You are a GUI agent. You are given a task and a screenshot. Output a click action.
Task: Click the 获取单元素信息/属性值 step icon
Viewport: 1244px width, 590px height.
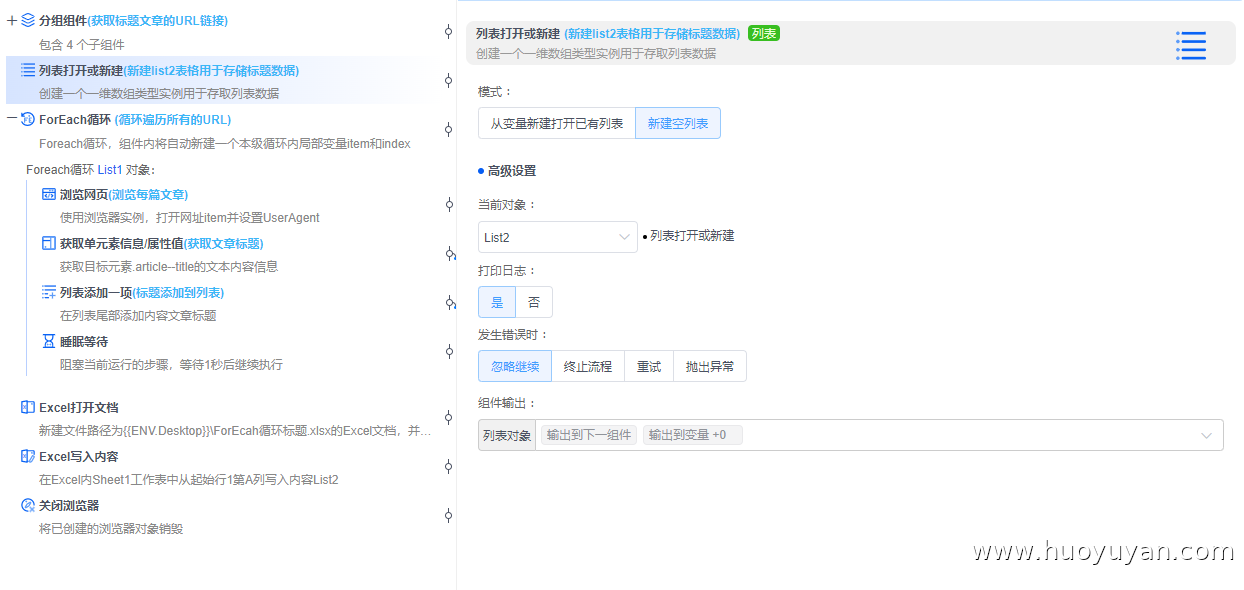49,243
